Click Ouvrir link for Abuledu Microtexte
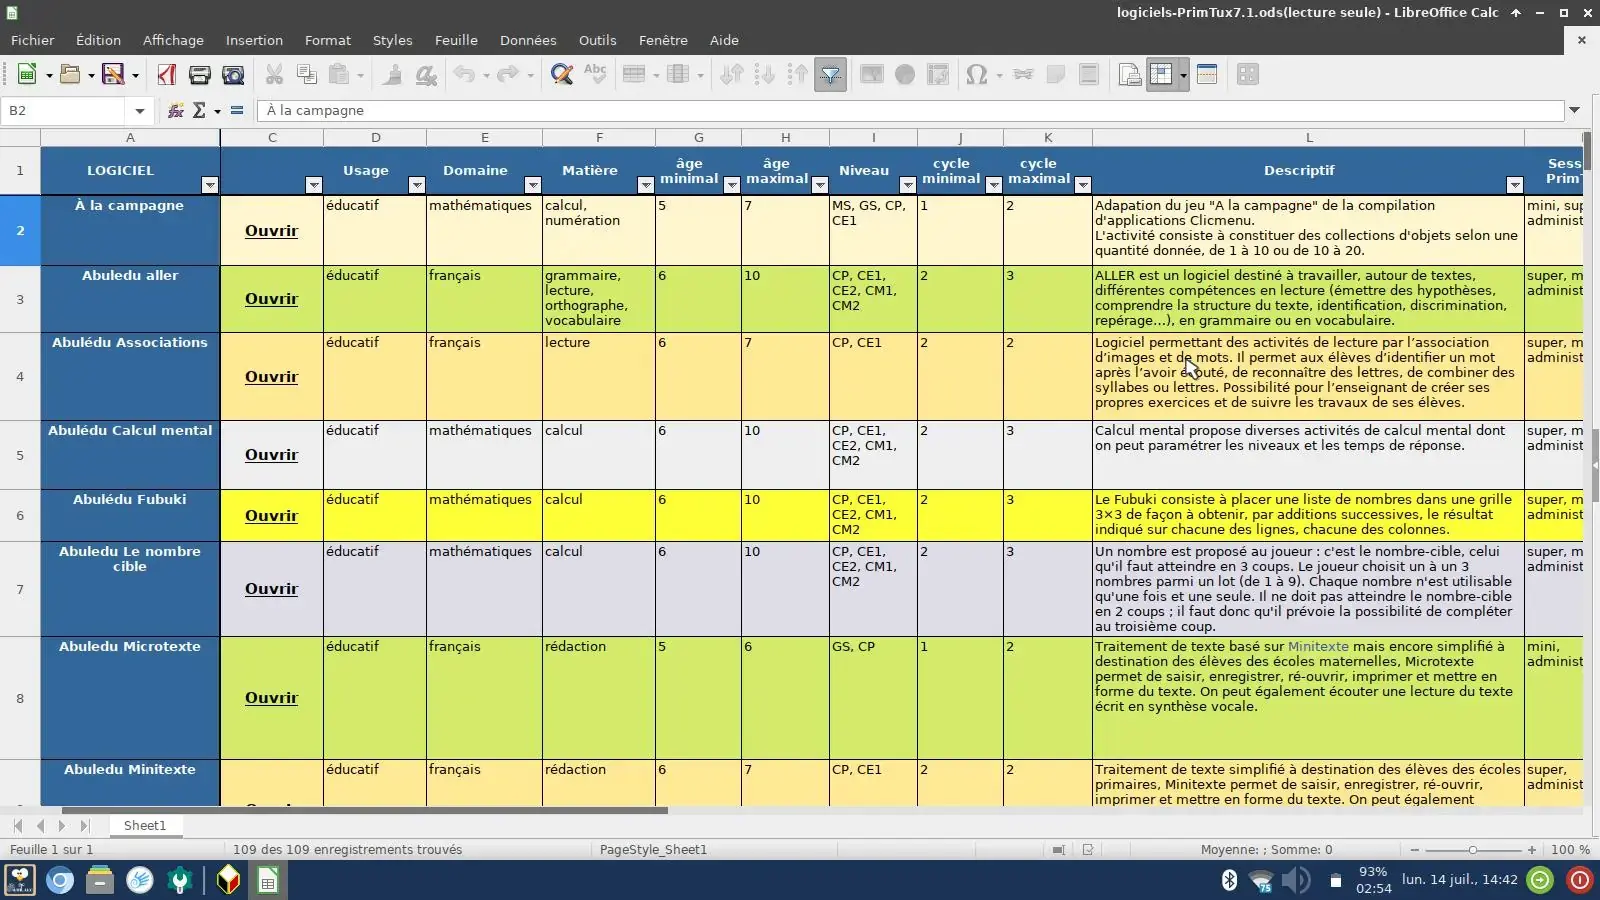This screenshot has width=1600, height=900. pos(272,698)
